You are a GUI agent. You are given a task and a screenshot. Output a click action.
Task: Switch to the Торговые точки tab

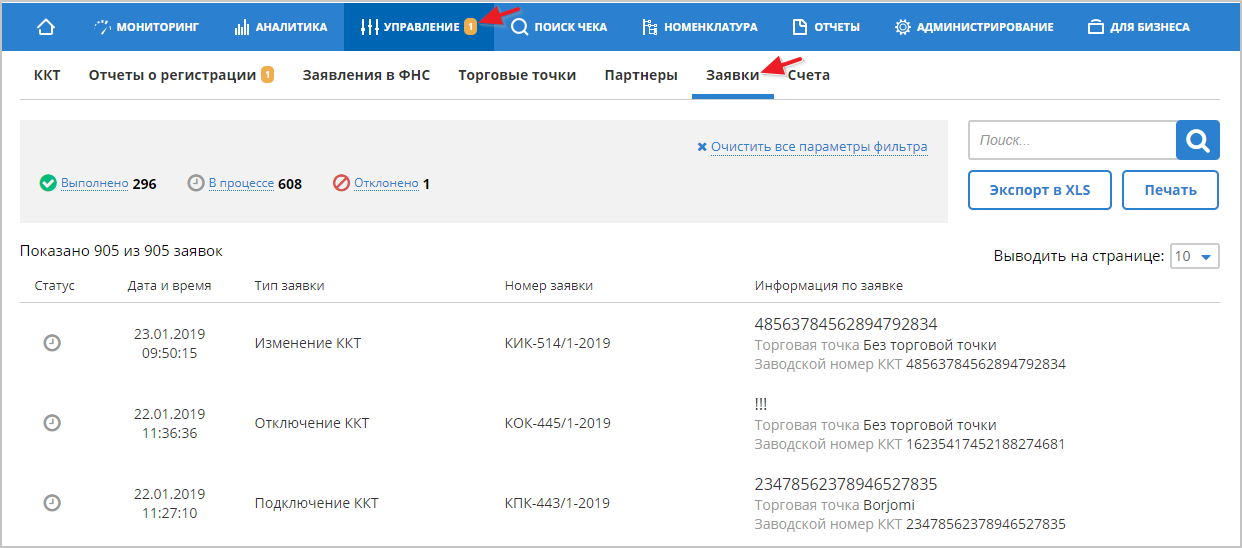[517, 75]
